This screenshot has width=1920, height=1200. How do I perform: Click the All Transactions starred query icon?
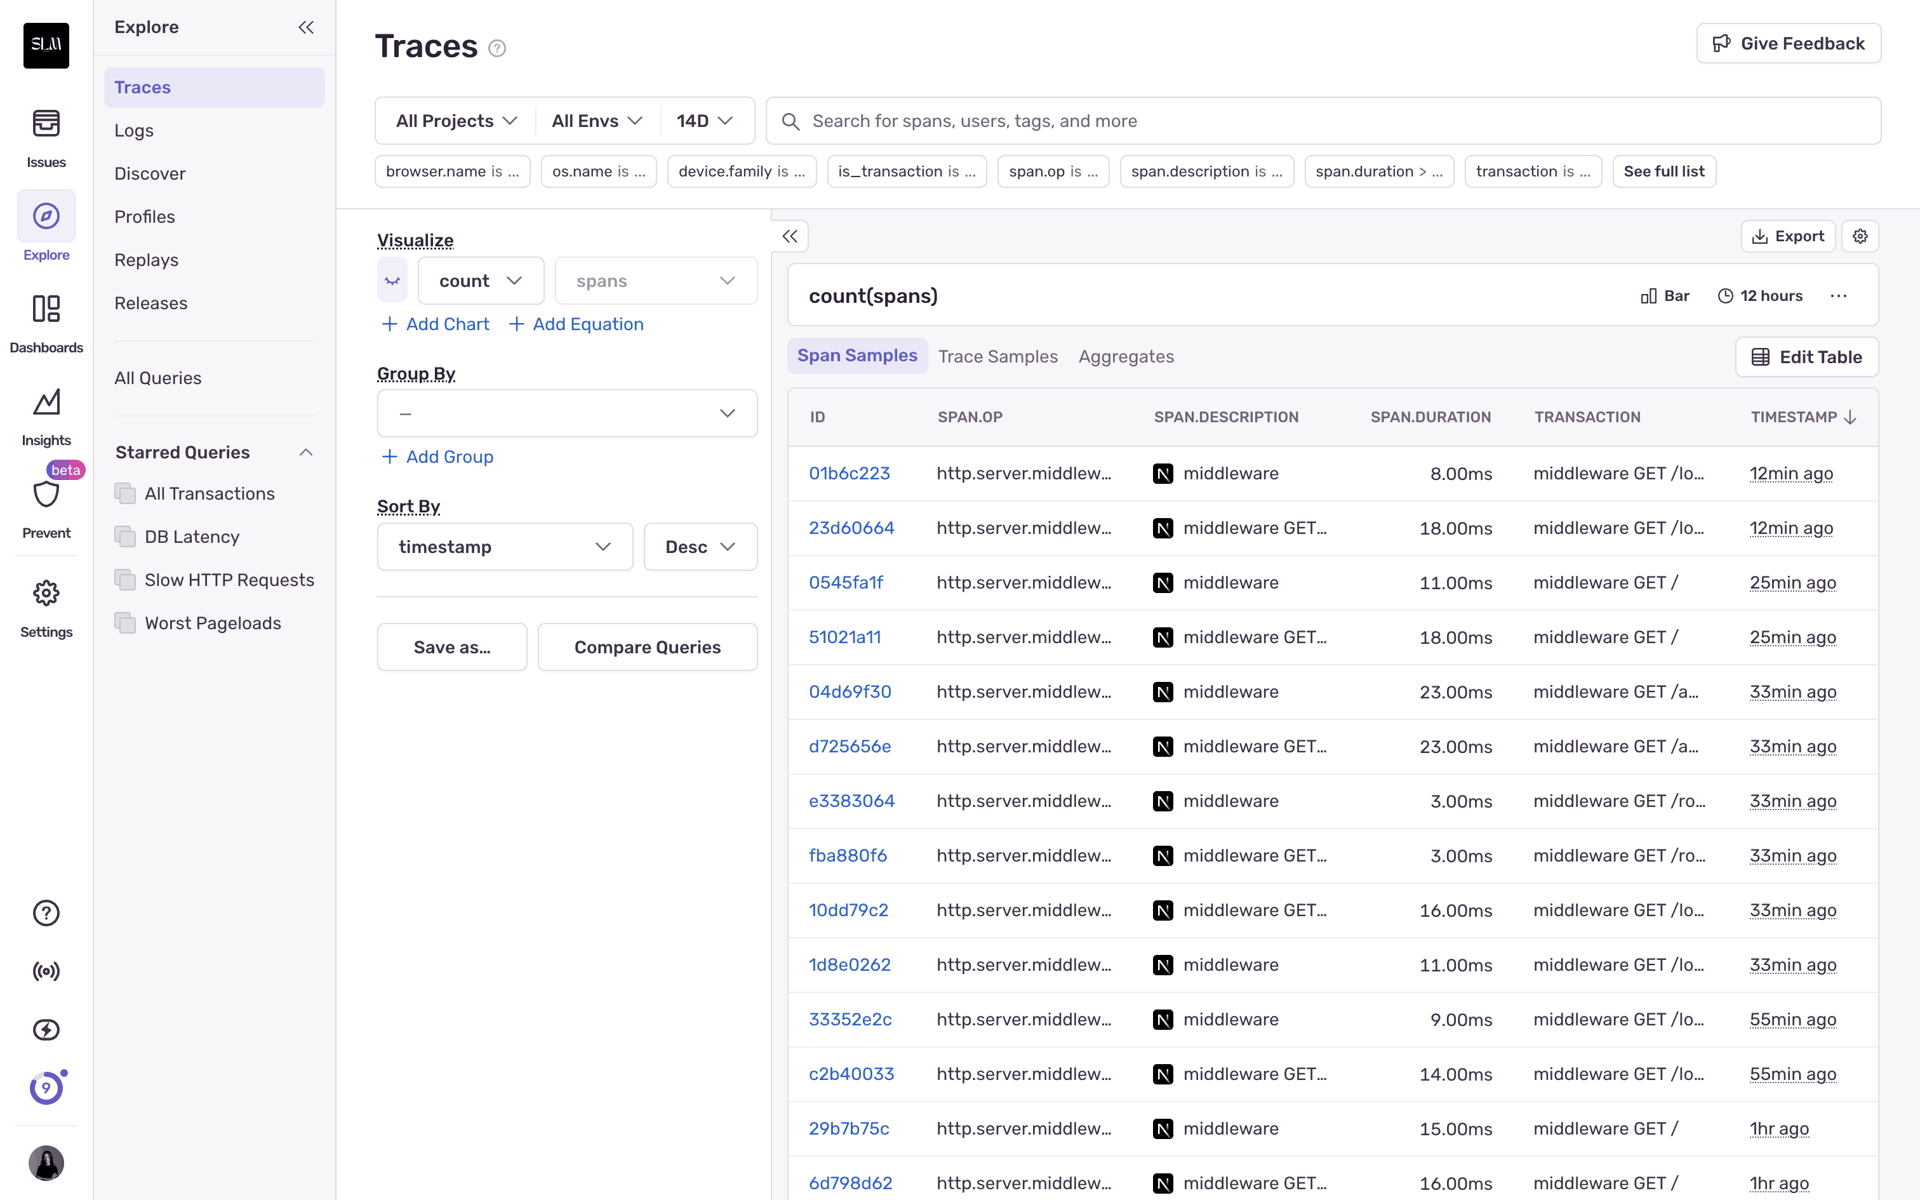(125, 493)
